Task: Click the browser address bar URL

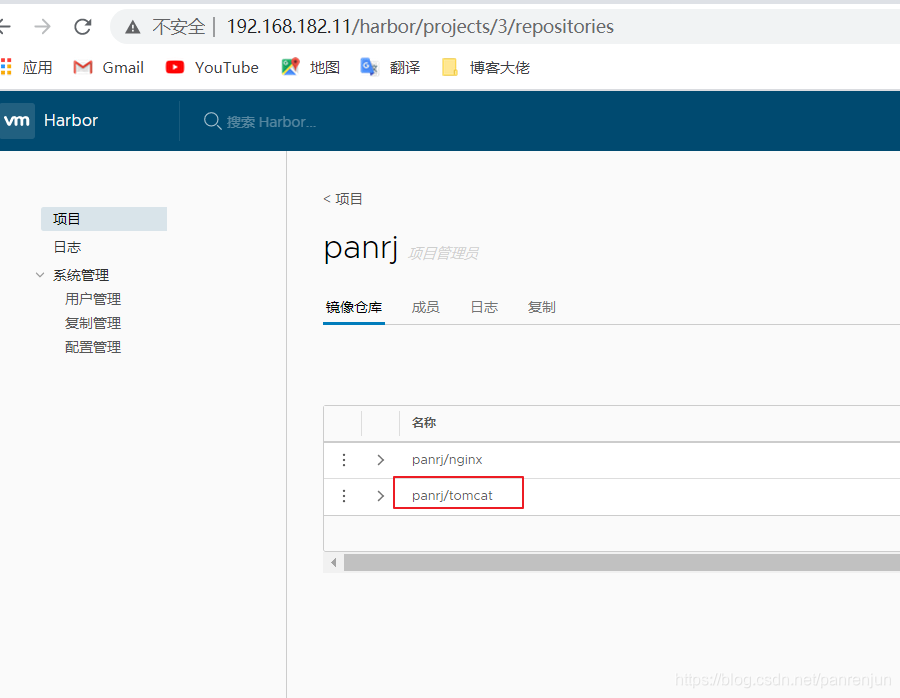Action: point(420,26)
